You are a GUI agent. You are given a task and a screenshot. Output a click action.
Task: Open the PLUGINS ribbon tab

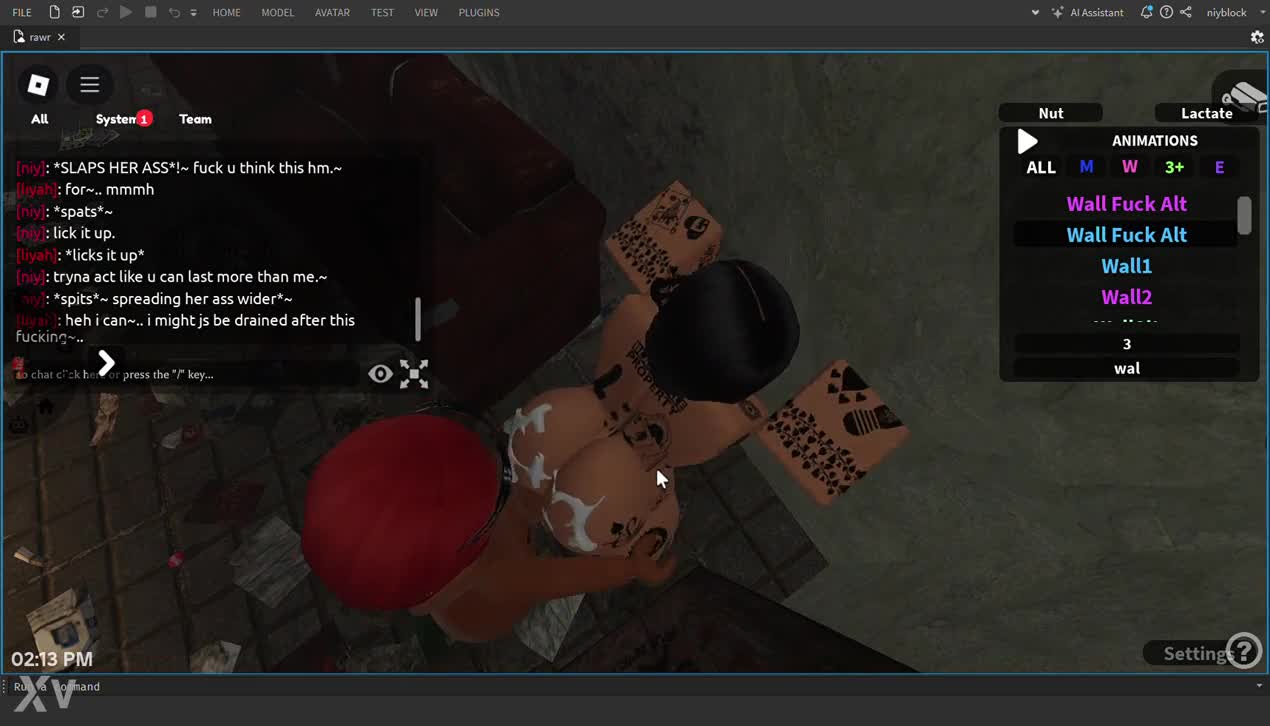[x=478, y=12]
